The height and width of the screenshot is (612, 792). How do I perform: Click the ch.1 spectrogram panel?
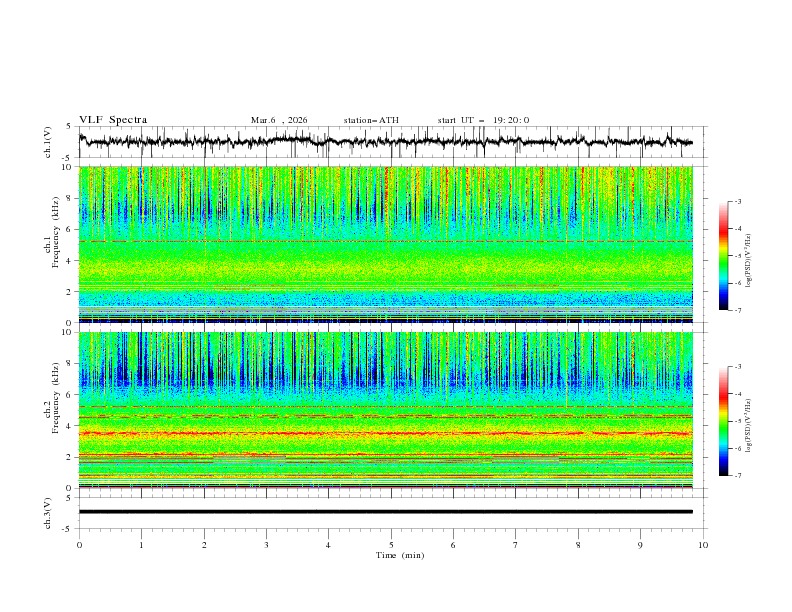pyautogui.click(x=385, y=244)
